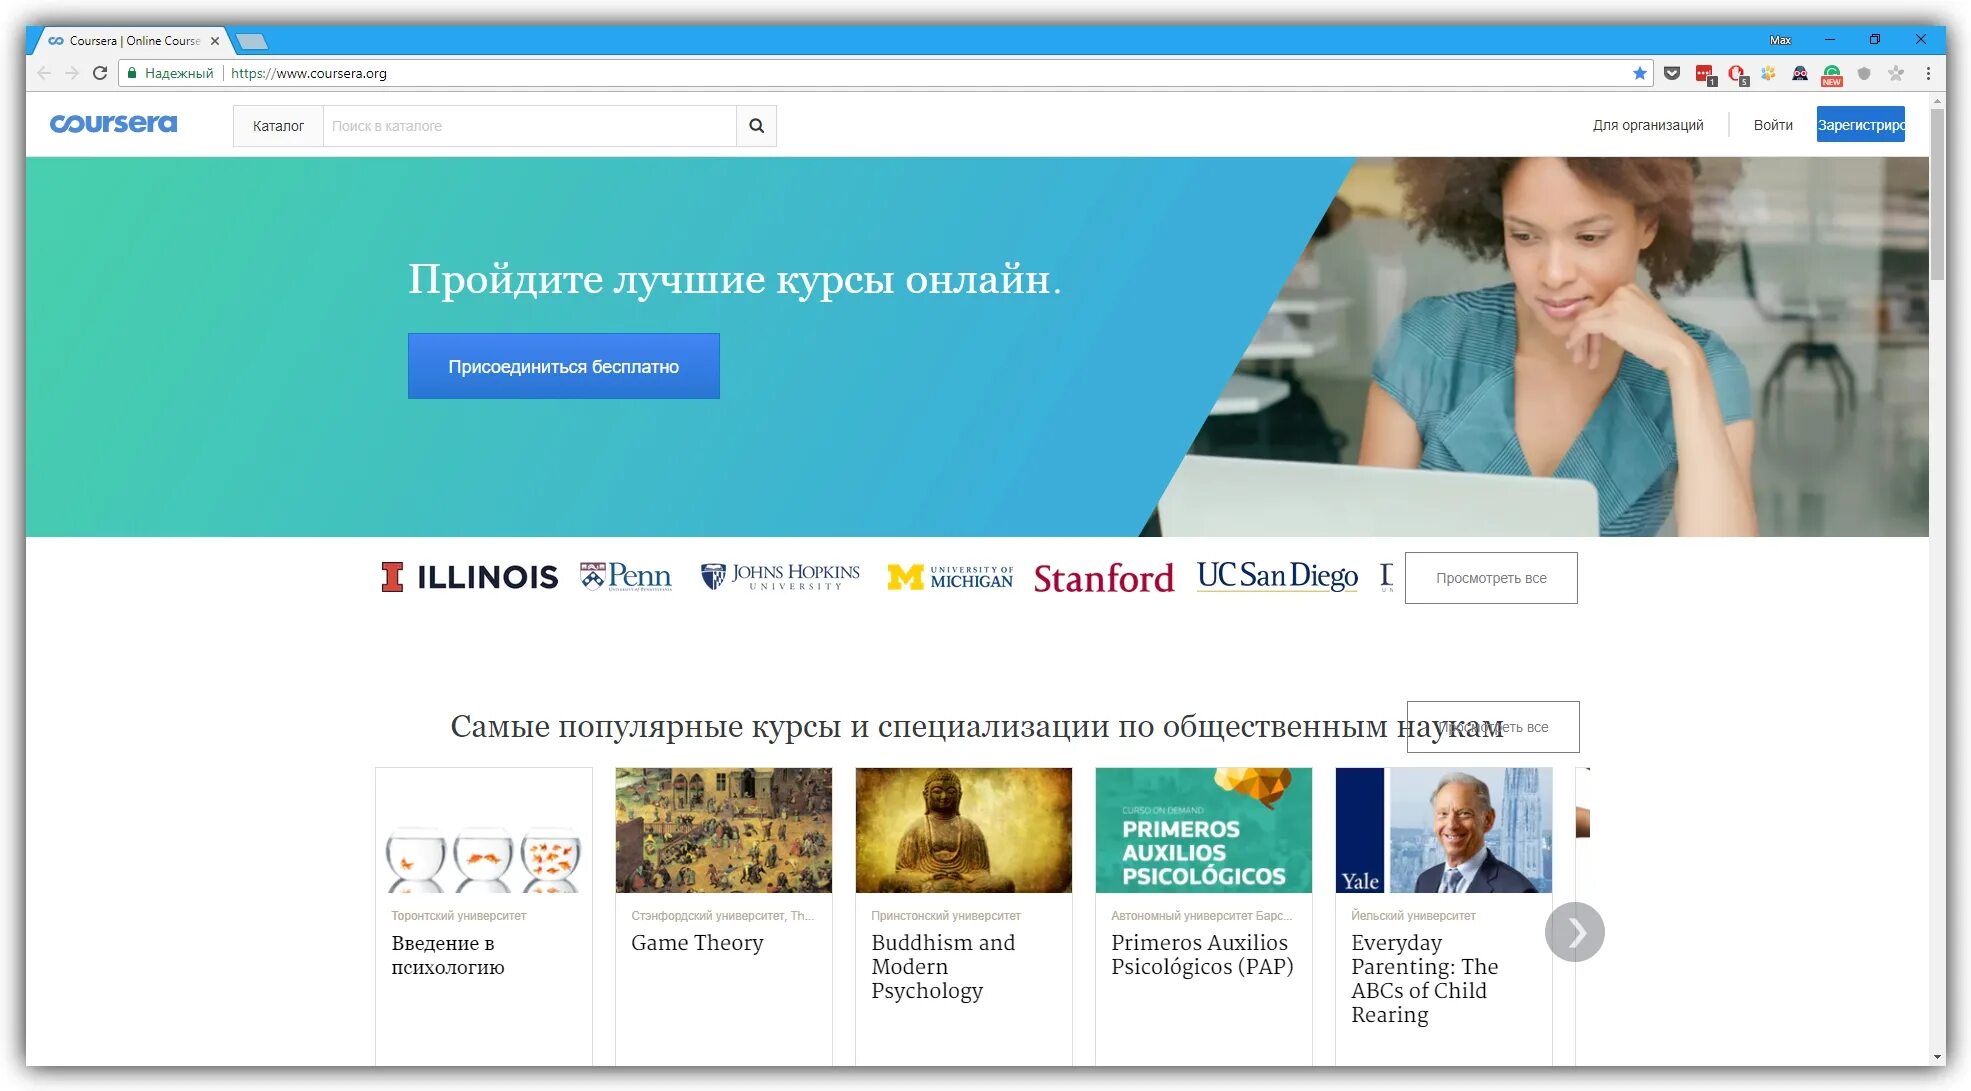Open the Каталог dropdown

278,126
